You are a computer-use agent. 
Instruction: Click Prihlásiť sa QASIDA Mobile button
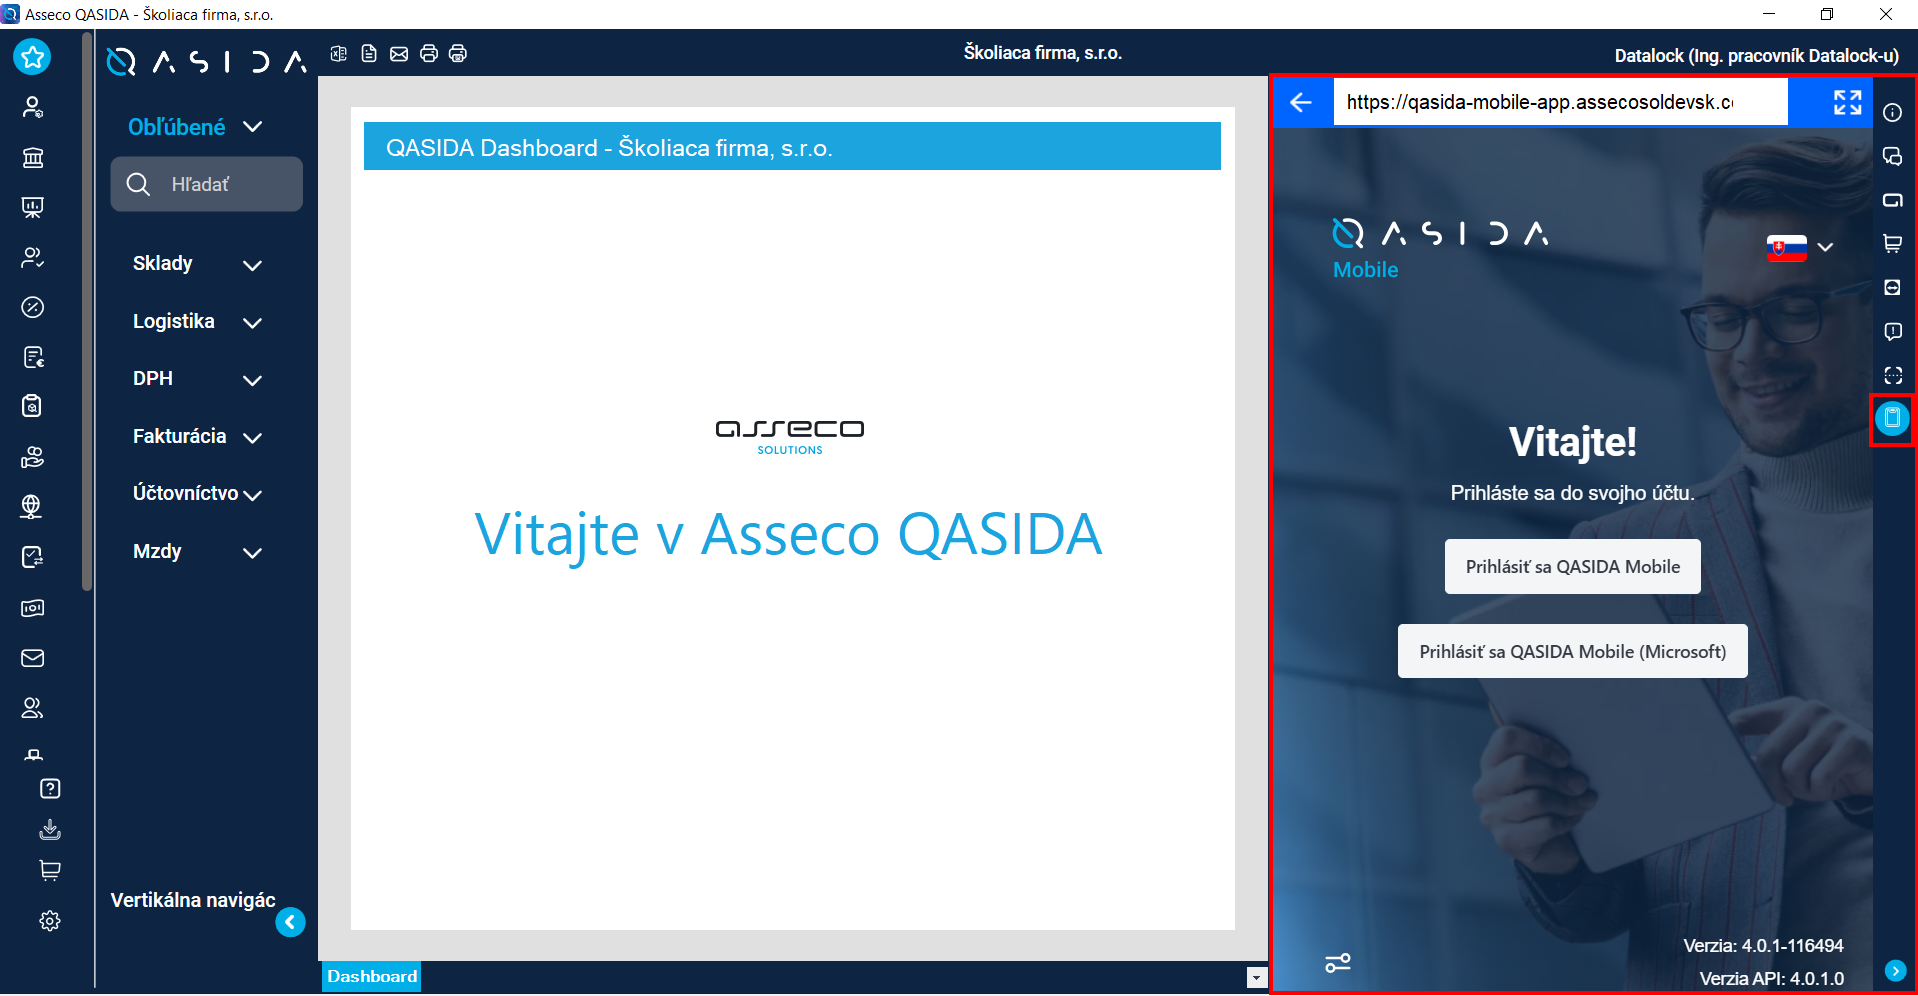pyautogui.click(x=1572, y=567)
